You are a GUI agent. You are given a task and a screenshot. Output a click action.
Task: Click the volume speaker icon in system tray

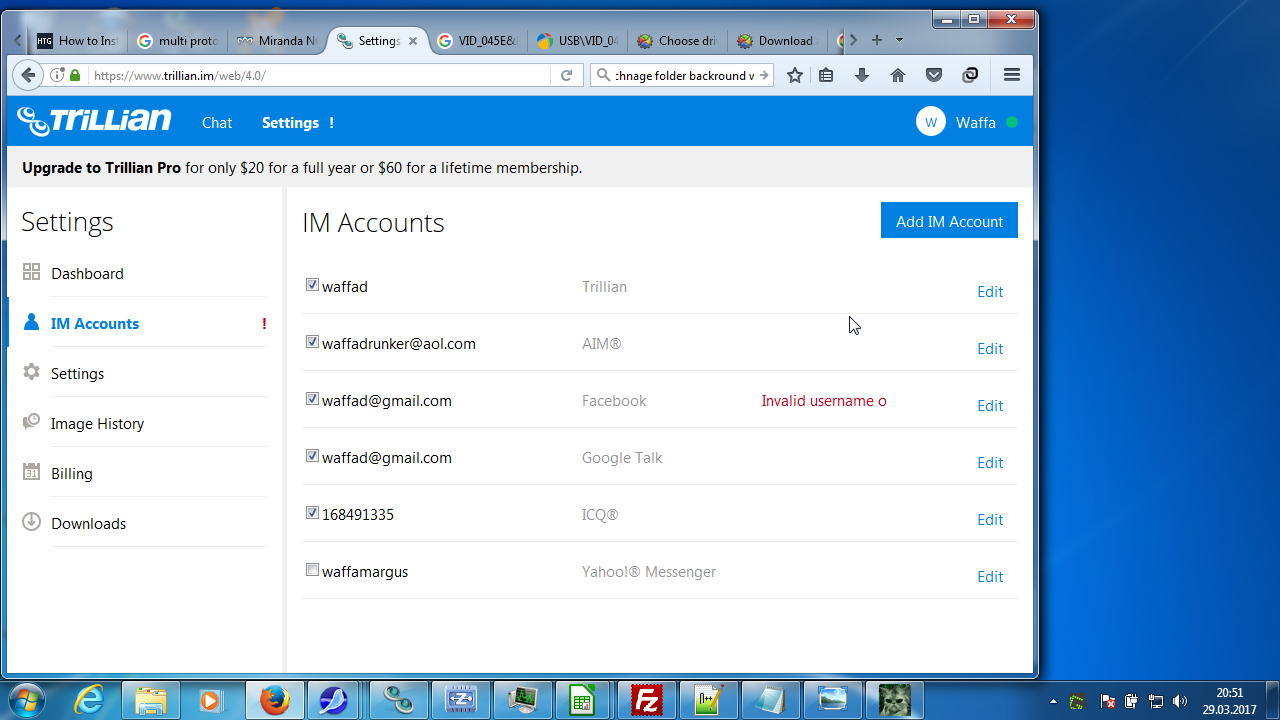pyautogui.click(x=1180, y=701)
